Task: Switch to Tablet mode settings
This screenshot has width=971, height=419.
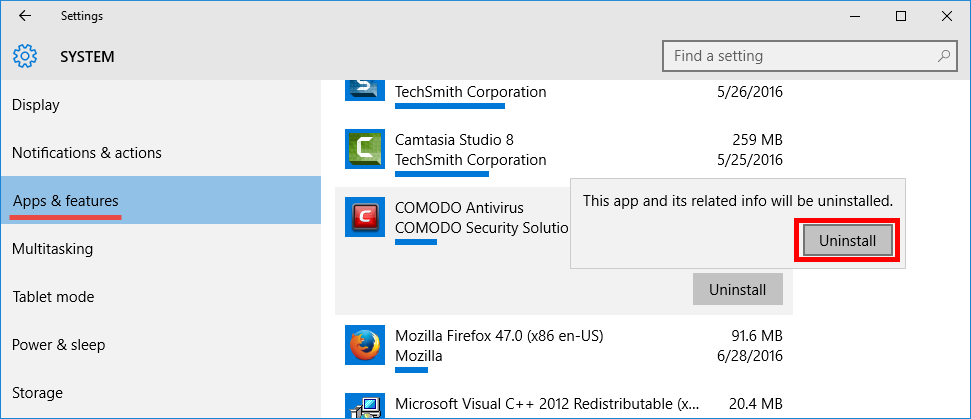Action: 53,297
